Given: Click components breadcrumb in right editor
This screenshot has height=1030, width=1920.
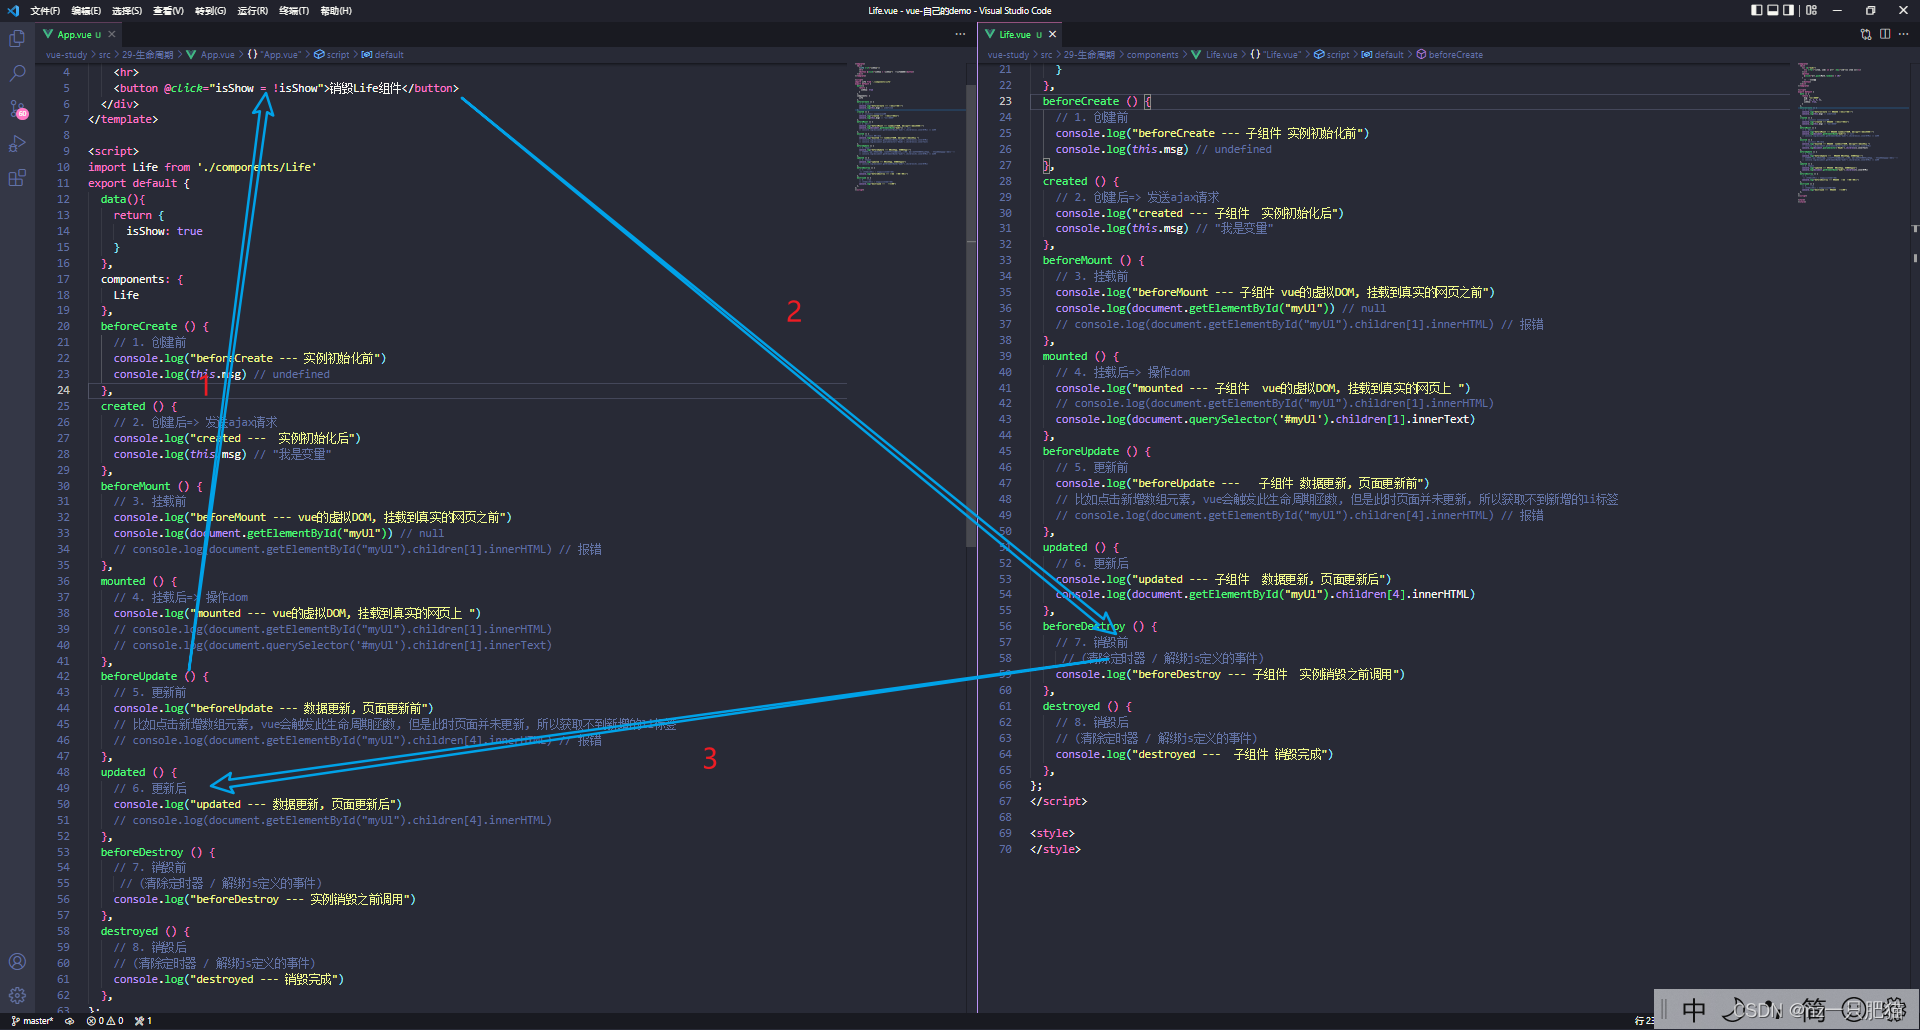Looking at the screenshot, I should coord(1152,55).
